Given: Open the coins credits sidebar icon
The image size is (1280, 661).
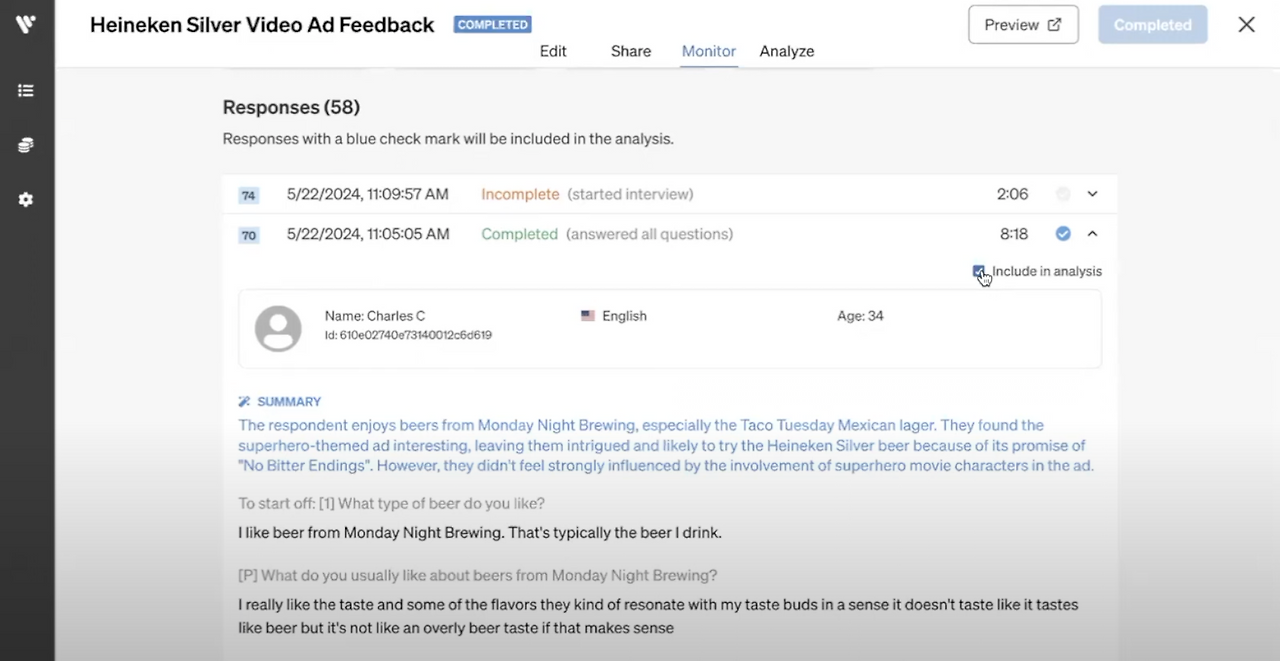Looking at the screenshot, I should [26, 145].
